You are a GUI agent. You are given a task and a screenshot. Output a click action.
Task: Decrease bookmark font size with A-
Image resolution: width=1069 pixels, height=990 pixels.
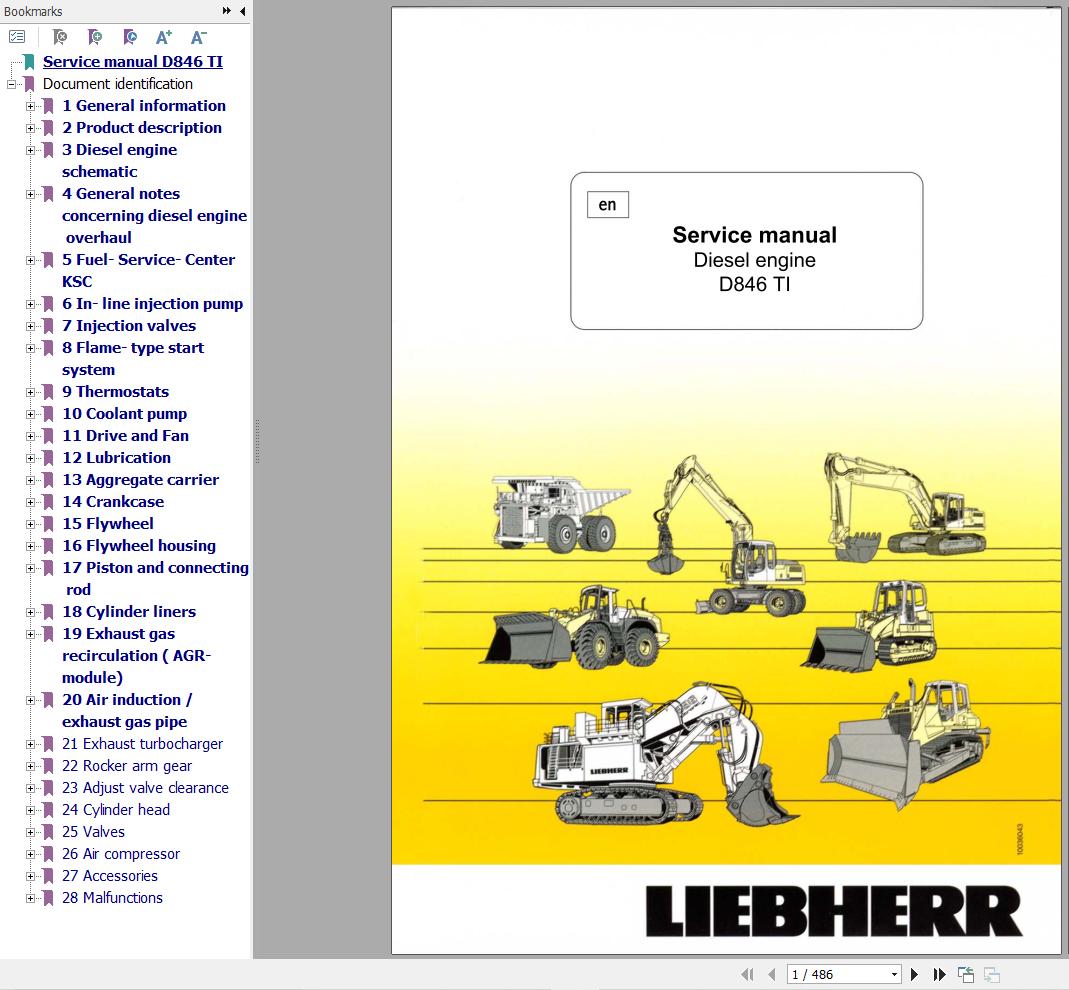click(198, 37)
